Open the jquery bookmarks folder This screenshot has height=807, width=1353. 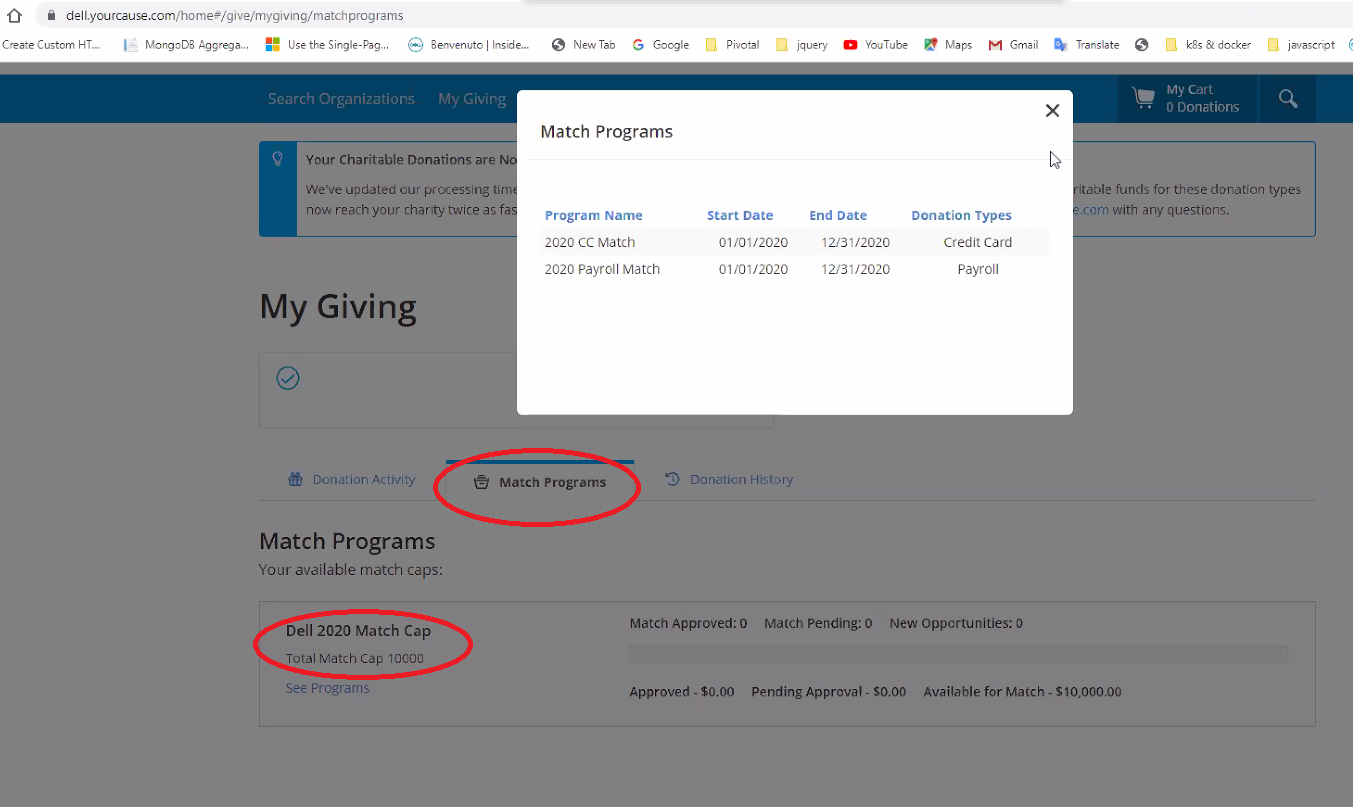801,44
